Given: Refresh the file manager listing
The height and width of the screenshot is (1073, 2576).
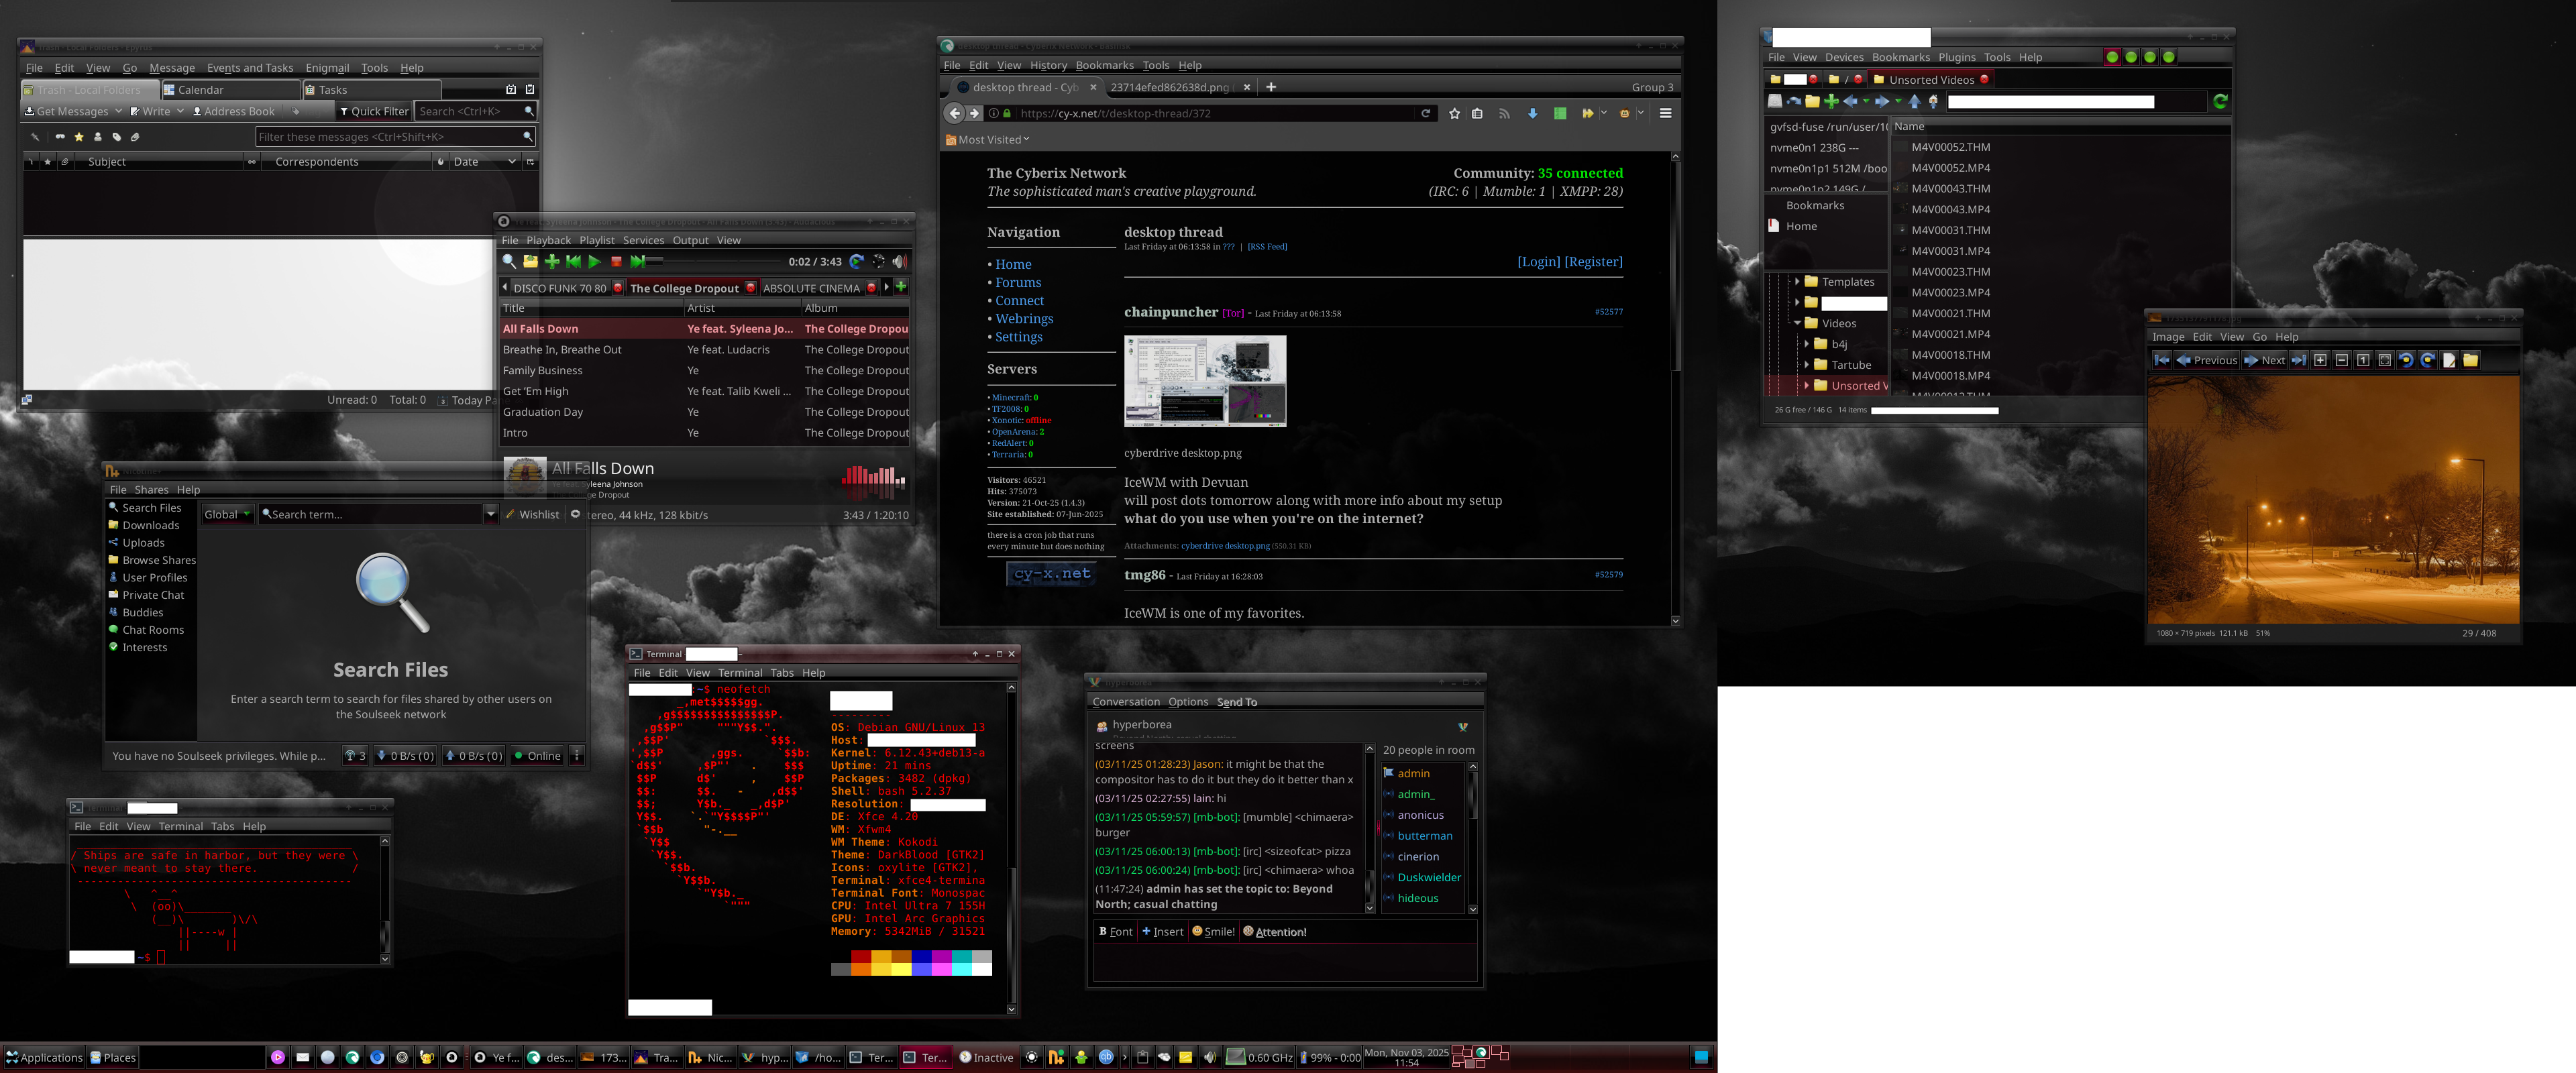Looking at the screenshot, I should coord(2220,101).
